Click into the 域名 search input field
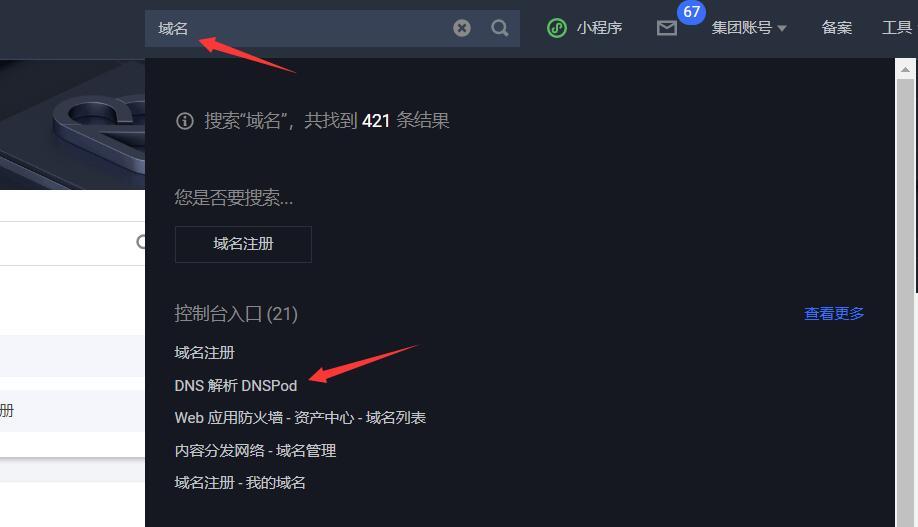This screenshot has width=918, height=527. tap(299, 28)
